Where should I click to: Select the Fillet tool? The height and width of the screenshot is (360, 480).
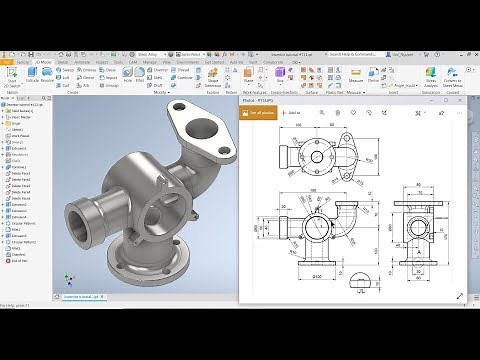140,75
